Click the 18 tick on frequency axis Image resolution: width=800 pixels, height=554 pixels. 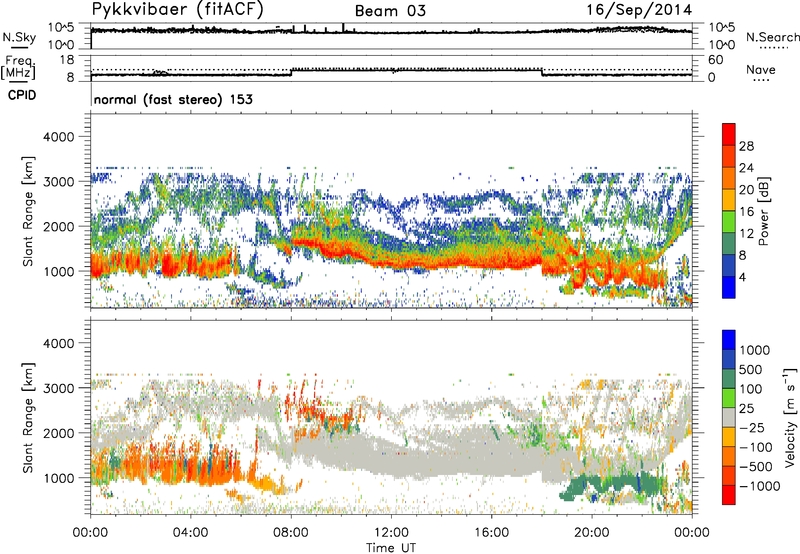point(66,60)
